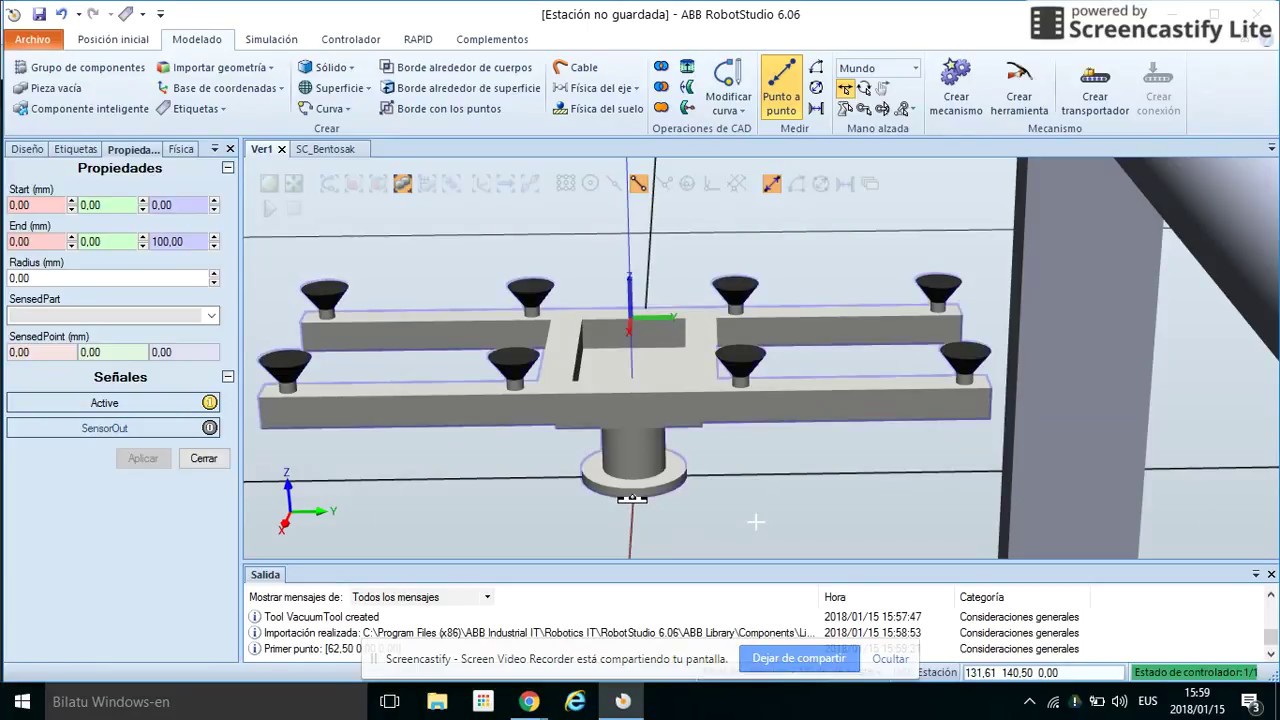Screen dimensions: 1280x720
Task: Click the Radius field spinner arrows
Action: click(214, 278)
